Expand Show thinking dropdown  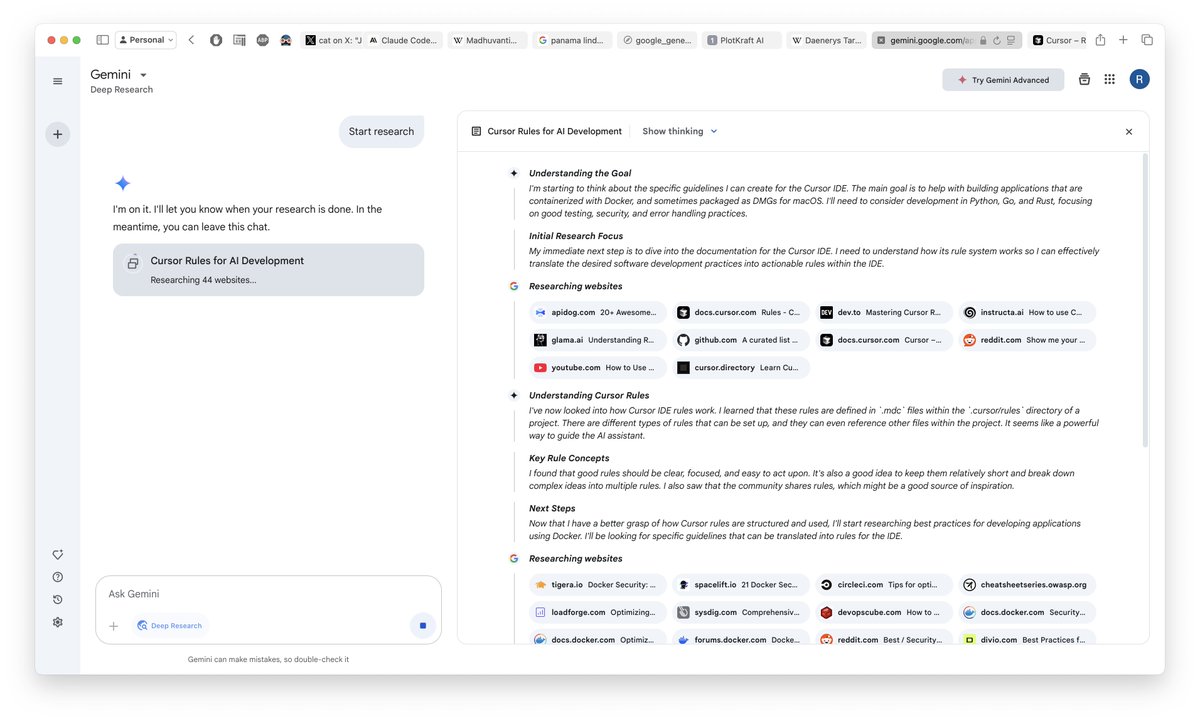[680, 131]
